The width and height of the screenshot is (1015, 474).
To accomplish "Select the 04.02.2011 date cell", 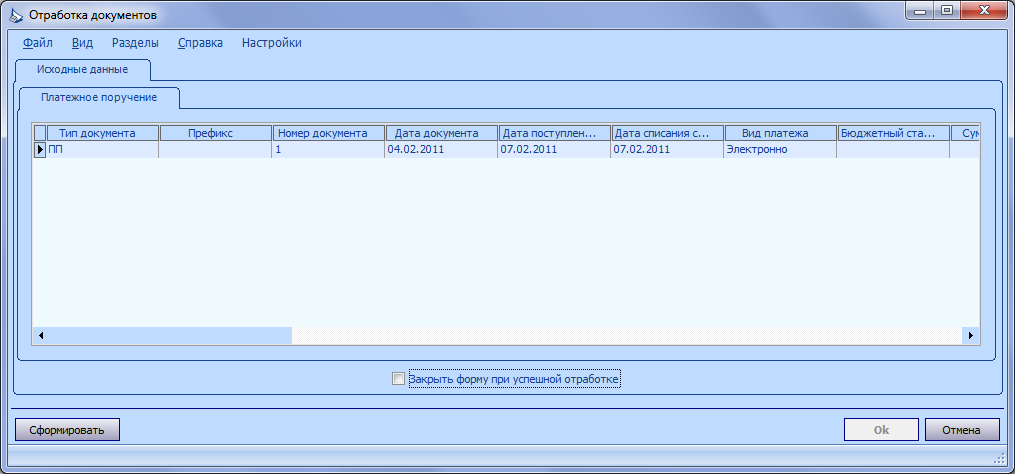I will [x=441, y=150].
